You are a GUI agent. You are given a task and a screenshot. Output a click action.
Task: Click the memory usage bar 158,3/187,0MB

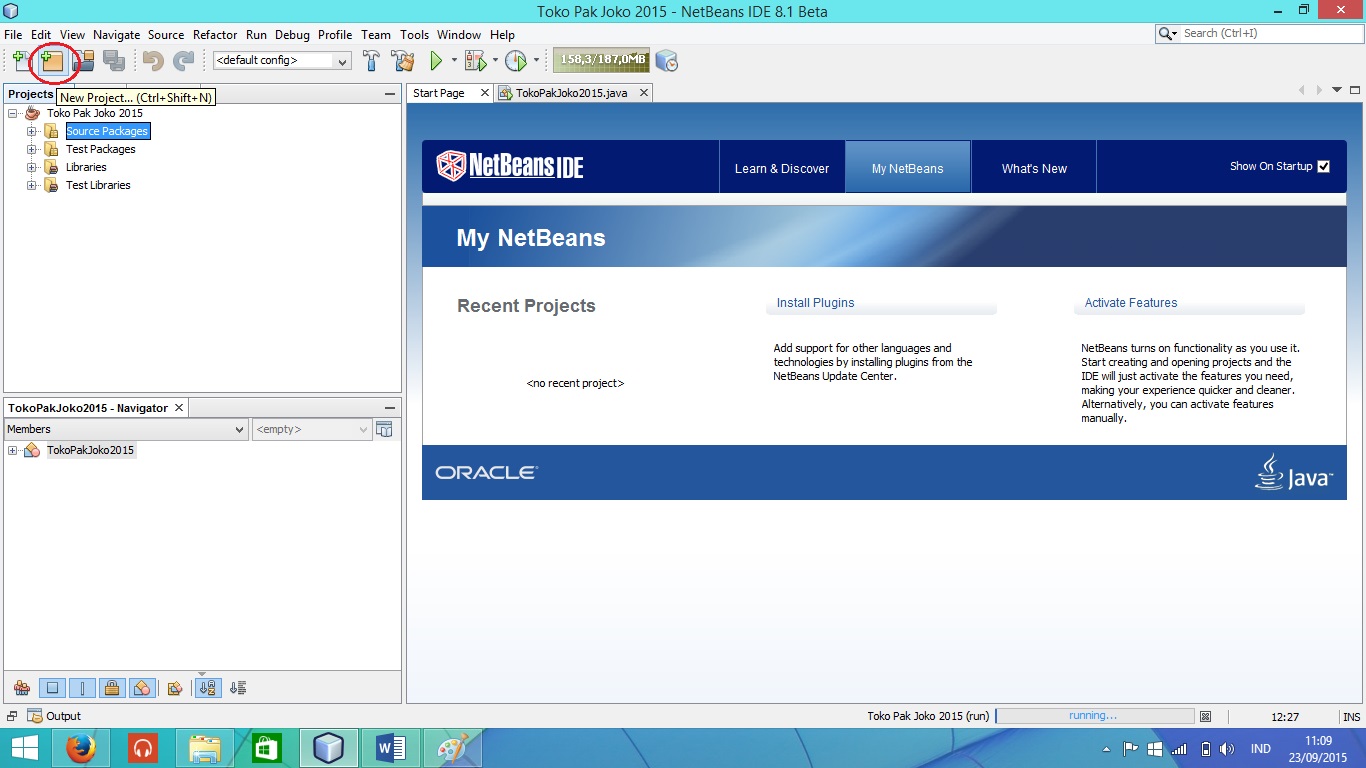pyautogui.click(x=601, y=61)
